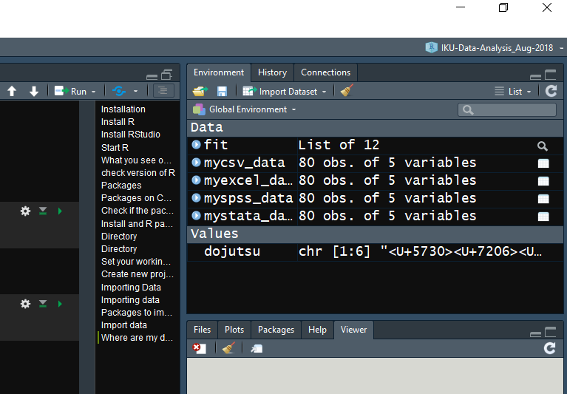
Task: Focus the environment search field
Action: coord(507,110)
